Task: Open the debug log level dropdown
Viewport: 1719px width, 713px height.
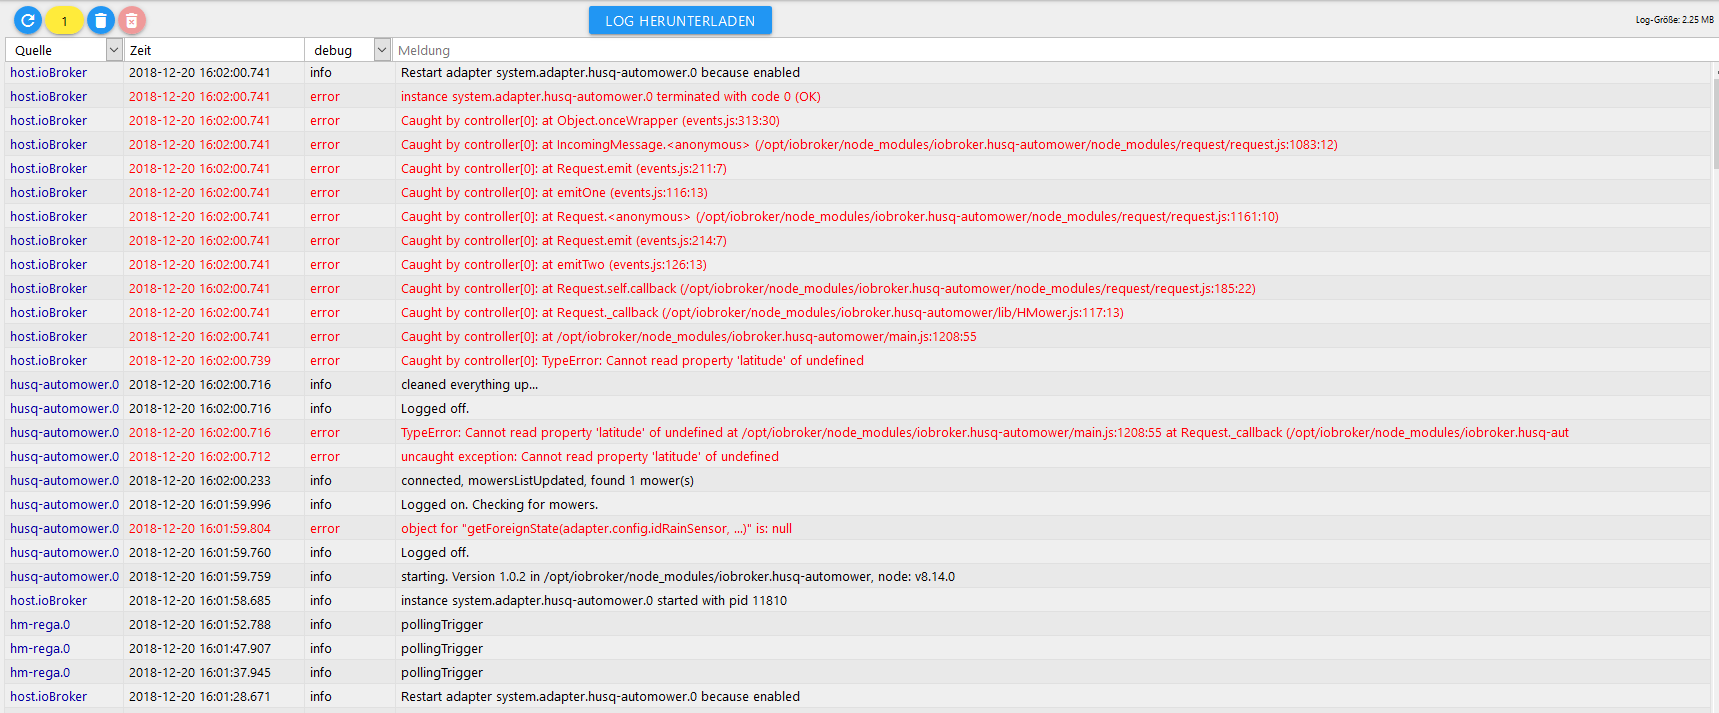Action: point(382,50)
